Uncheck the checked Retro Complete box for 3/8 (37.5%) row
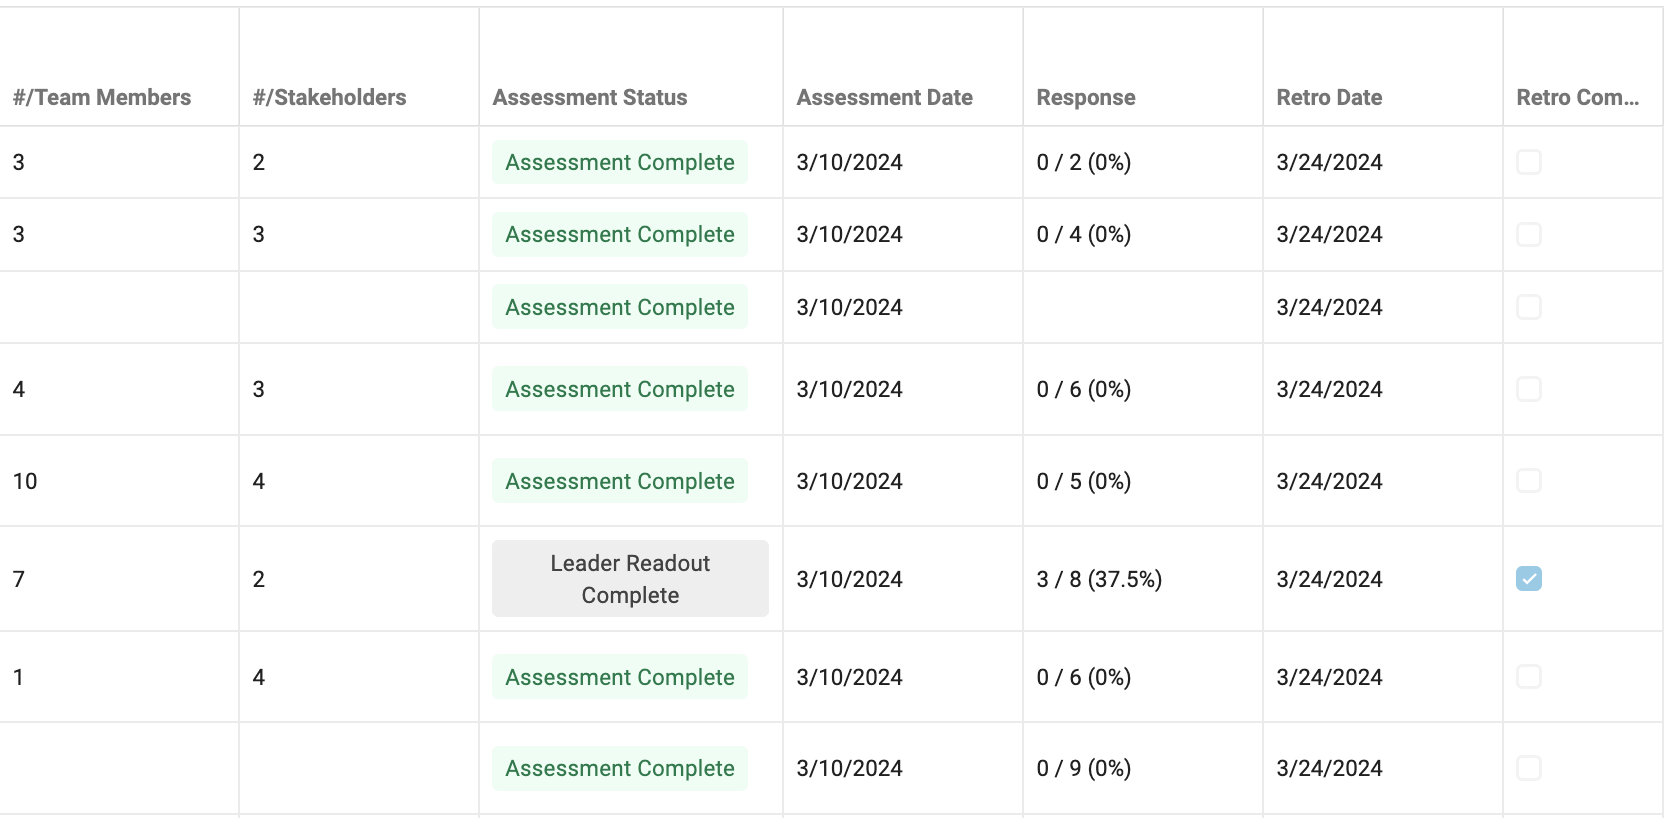The image size is (1664, 818). click(x=1528, y=579)
